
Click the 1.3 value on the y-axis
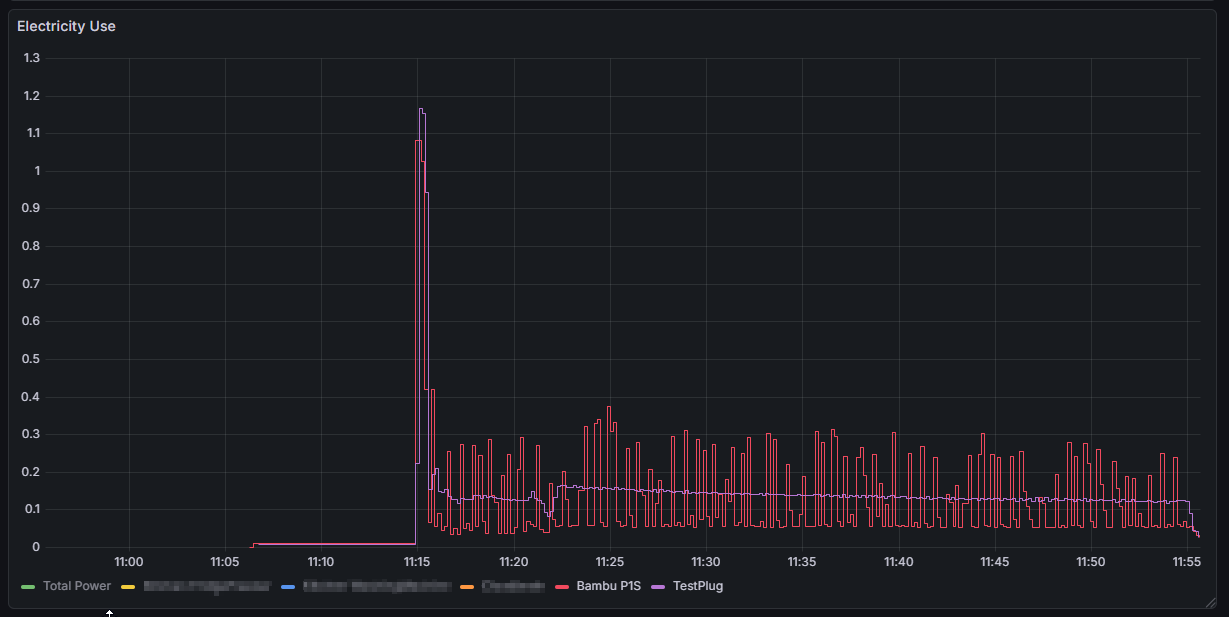[x=31, y=58]
